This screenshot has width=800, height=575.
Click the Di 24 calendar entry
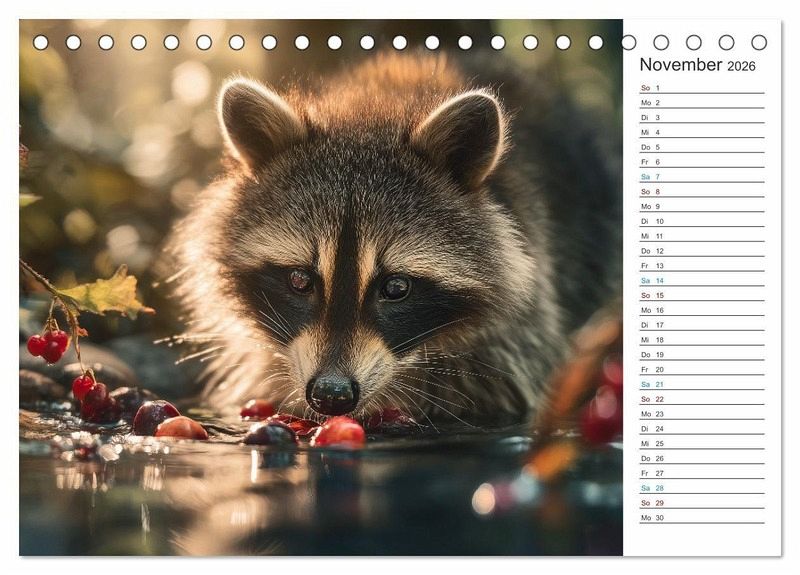point(701,429)
